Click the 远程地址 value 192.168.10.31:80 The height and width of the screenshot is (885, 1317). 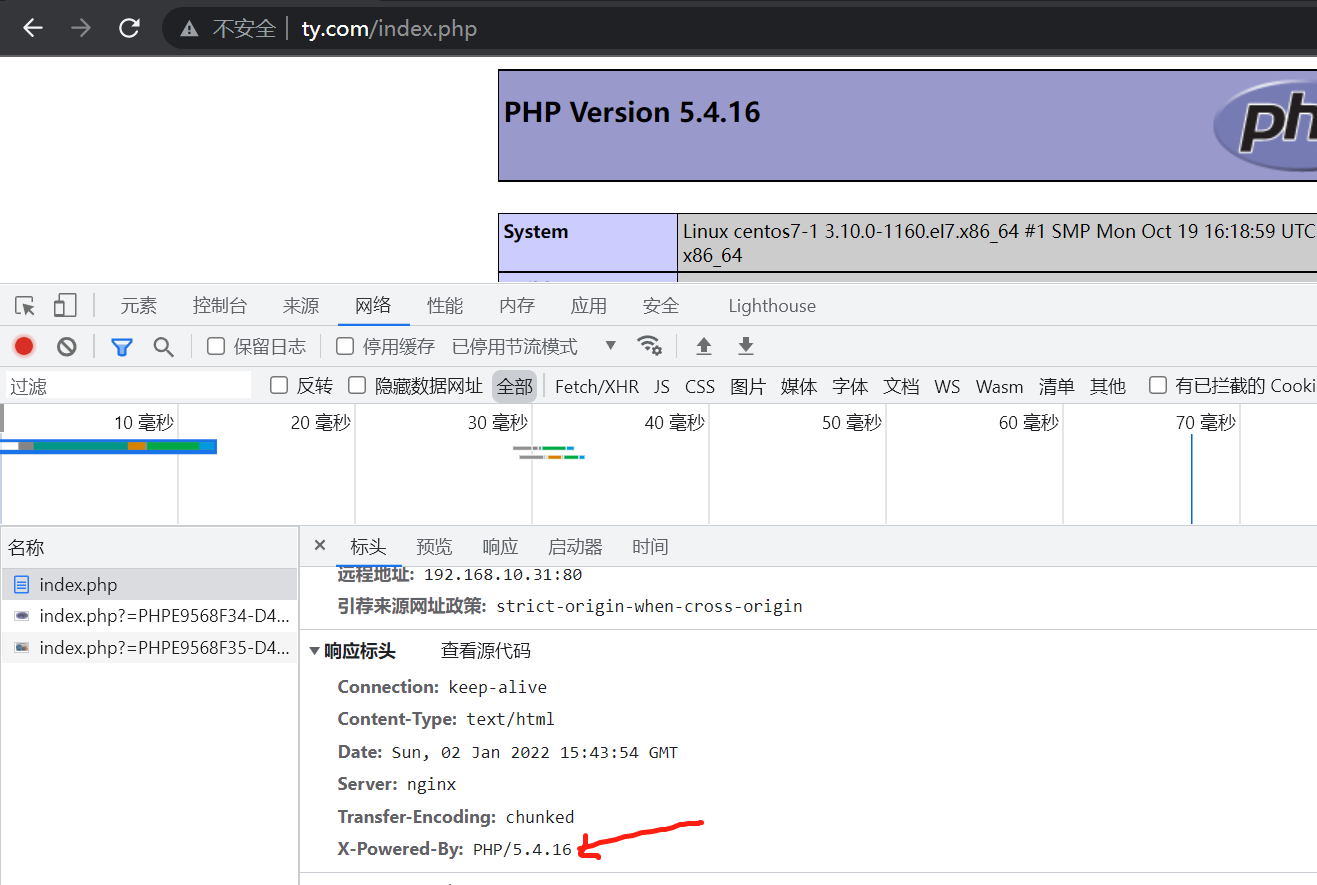(x=503, y=575)
